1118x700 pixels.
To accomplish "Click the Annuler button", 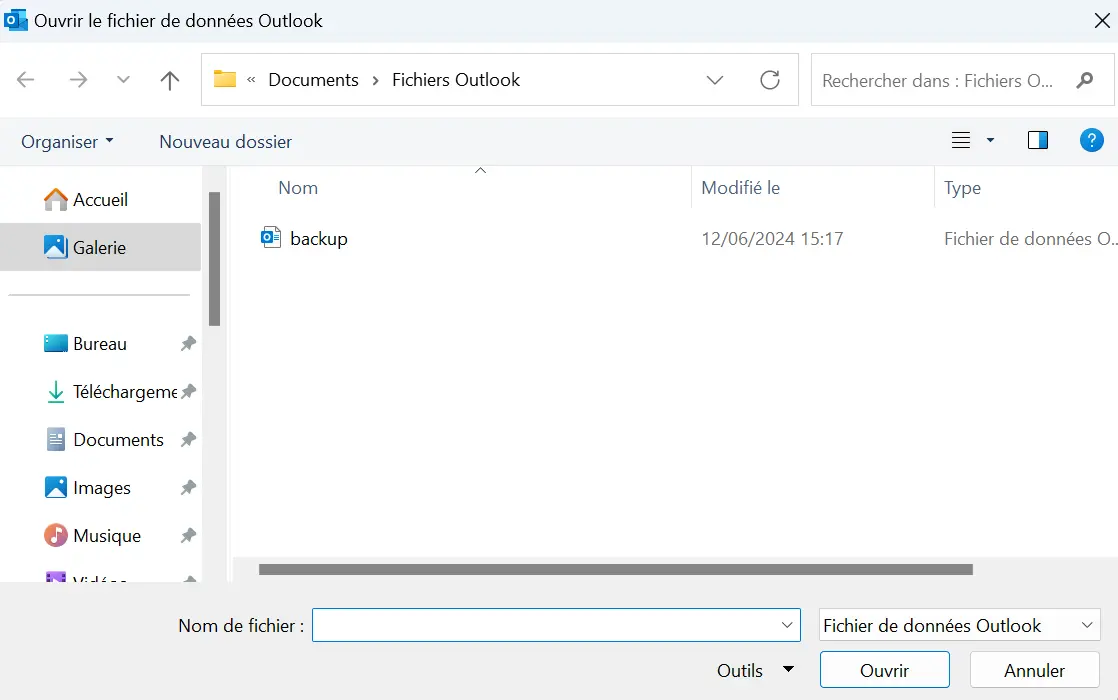I will [1034, 670].
